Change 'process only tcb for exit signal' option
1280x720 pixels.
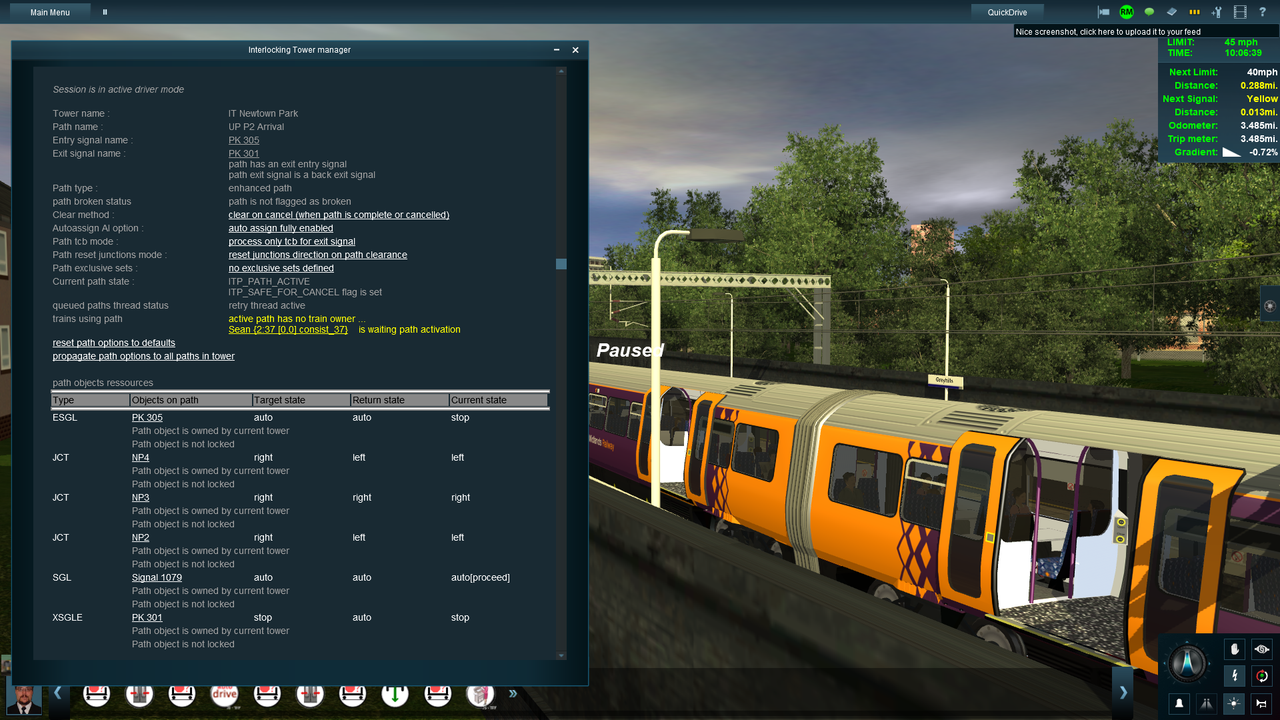292,242
